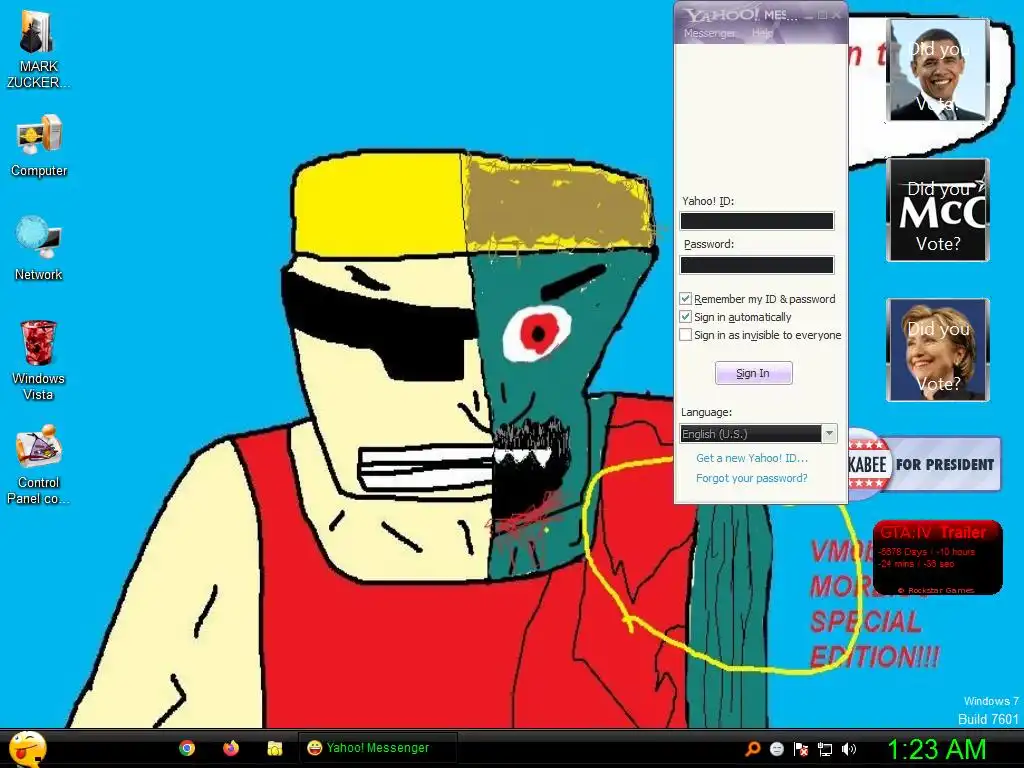Open the smiley-face Start button
This screenshot has width=1024, height=768.
click(27, 749)
